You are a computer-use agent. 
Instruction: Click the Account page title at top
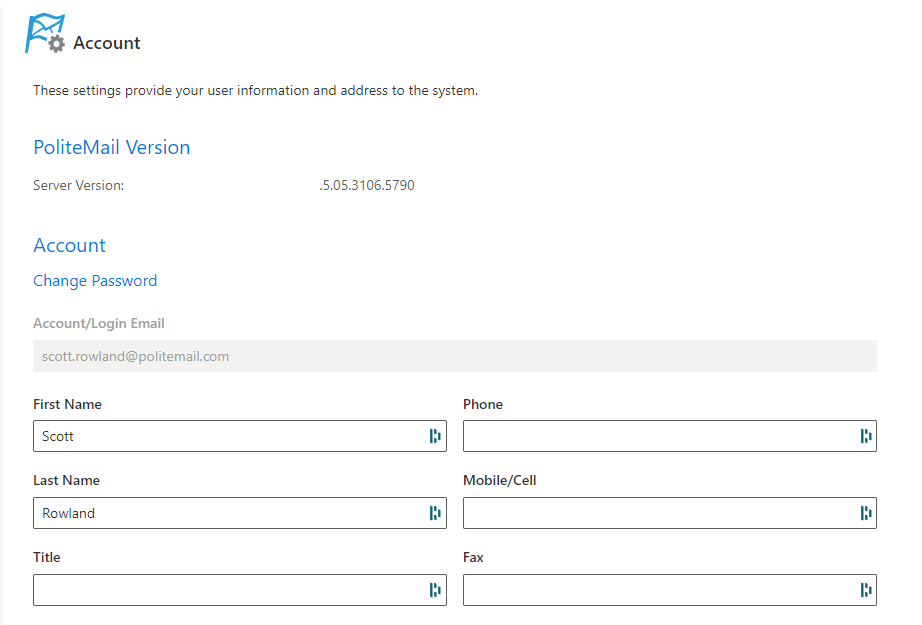107,43
